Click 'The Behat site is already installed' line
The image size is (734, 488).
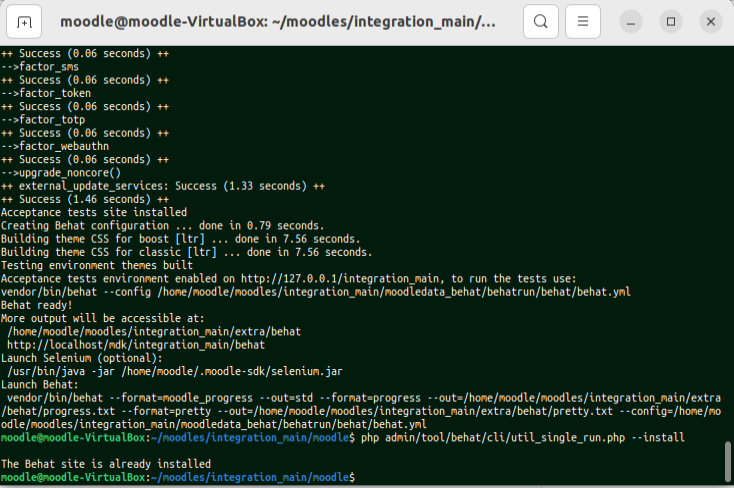coord(106,464)
